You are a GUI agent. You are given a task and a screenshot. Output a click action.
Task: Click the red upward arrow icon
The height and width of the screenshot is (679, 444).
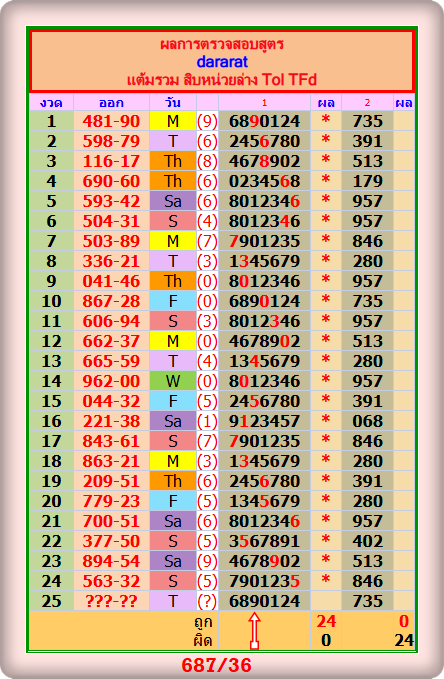point(255,630)
